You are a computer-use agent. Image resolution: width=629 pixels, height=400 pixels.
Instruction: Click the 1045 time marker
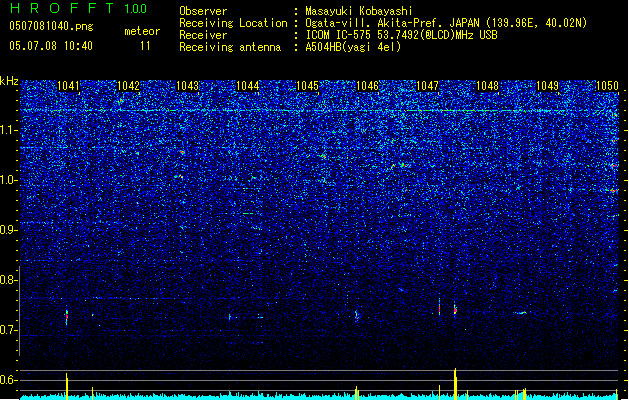[x=307, y=86]
